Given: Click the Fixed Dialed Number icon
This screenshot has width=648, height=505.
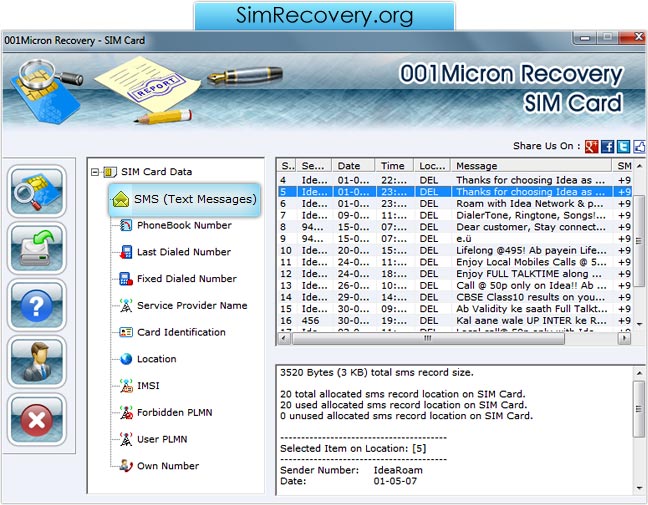Looking at the screenshot, I should pos(126,279).
